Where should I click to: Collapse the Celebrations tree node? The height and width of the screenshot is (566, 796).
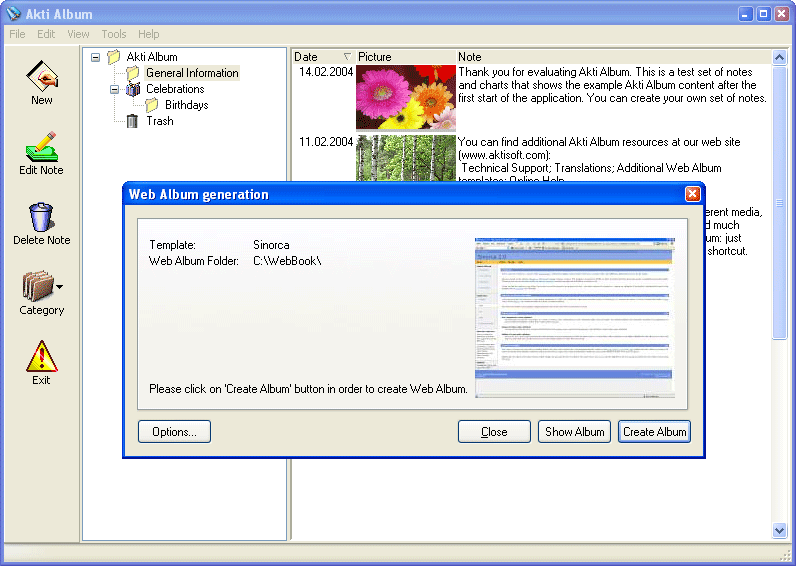pos(115,89)
